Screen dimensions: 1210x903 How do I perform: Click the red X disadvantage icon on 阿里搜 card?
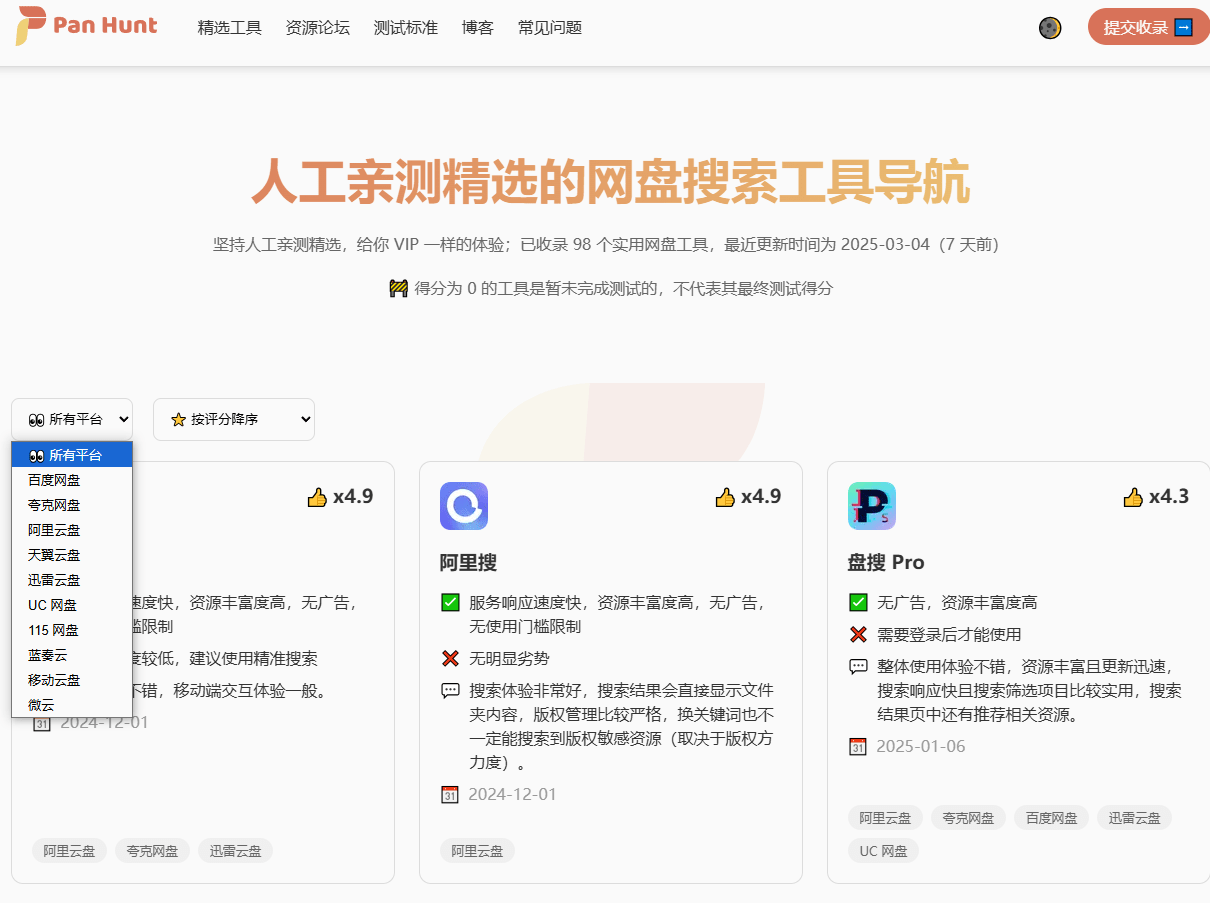(450, 658)
